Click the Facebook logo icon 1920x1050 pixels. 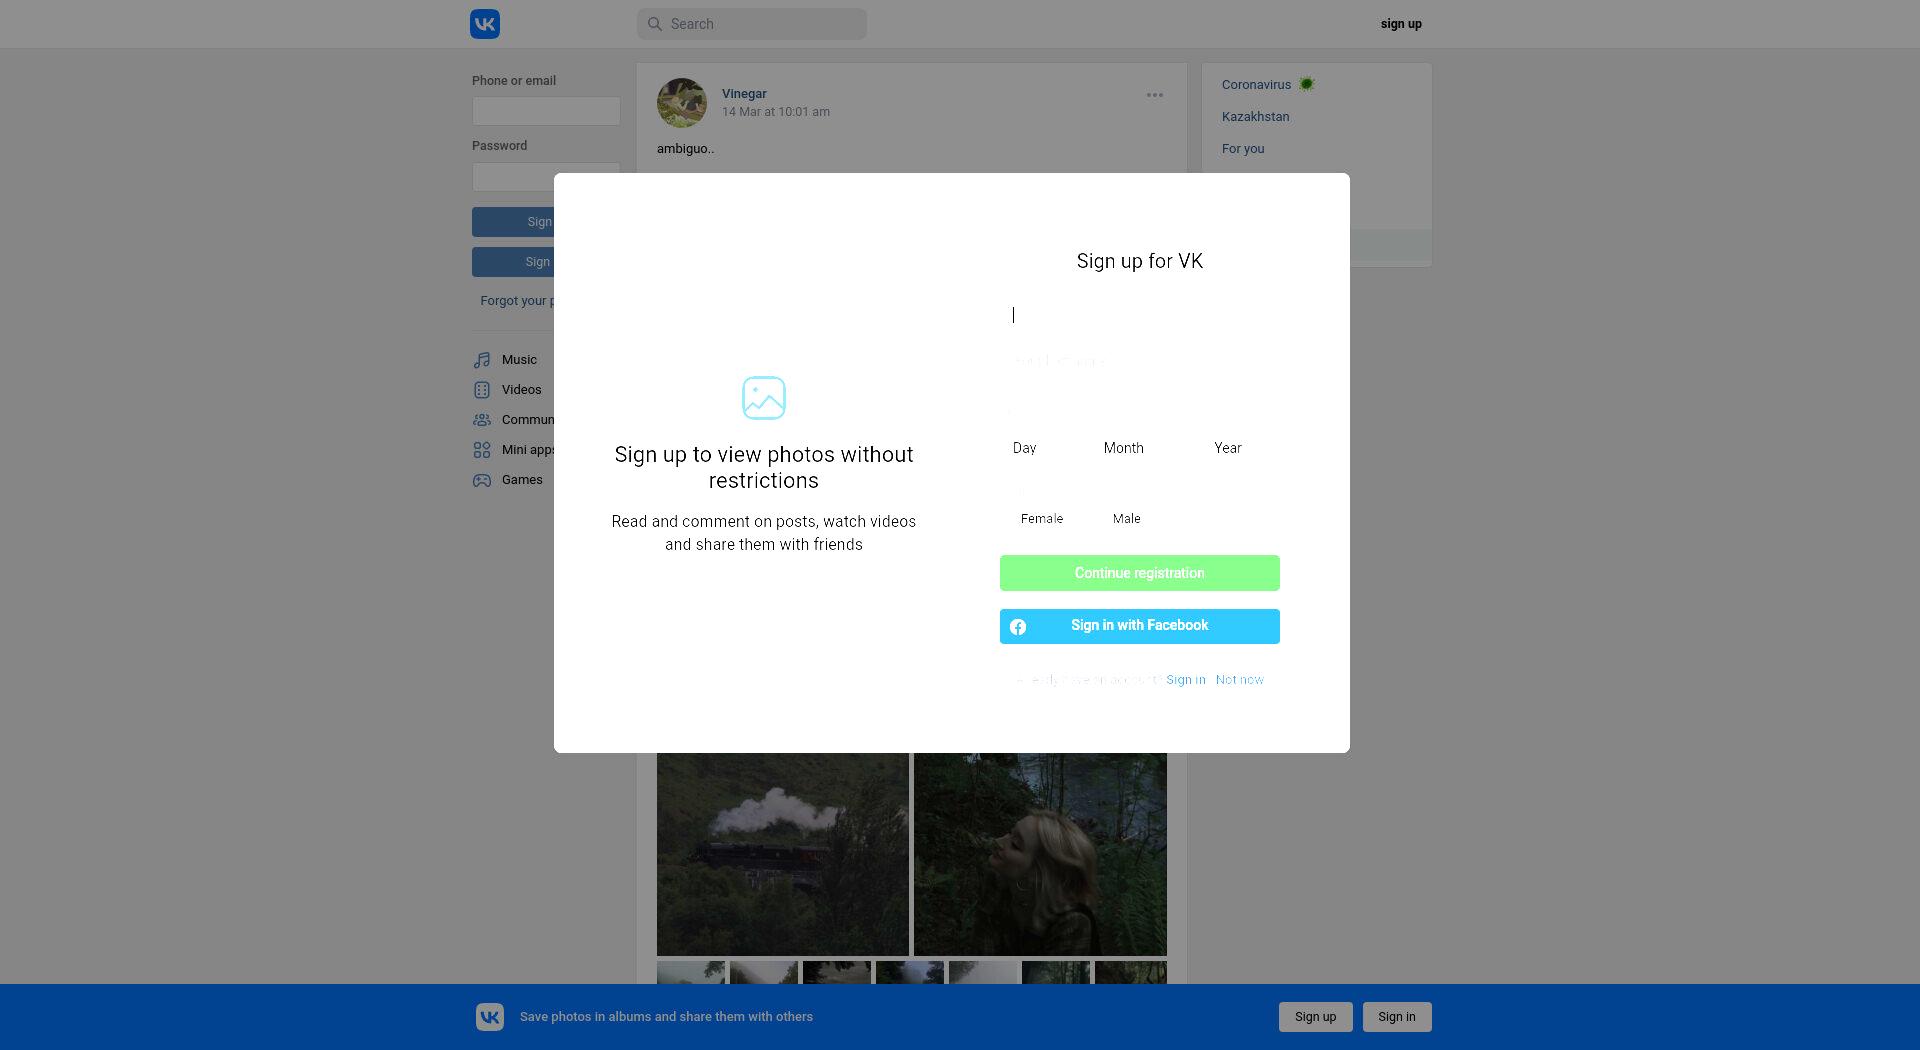pos(1018,627)
